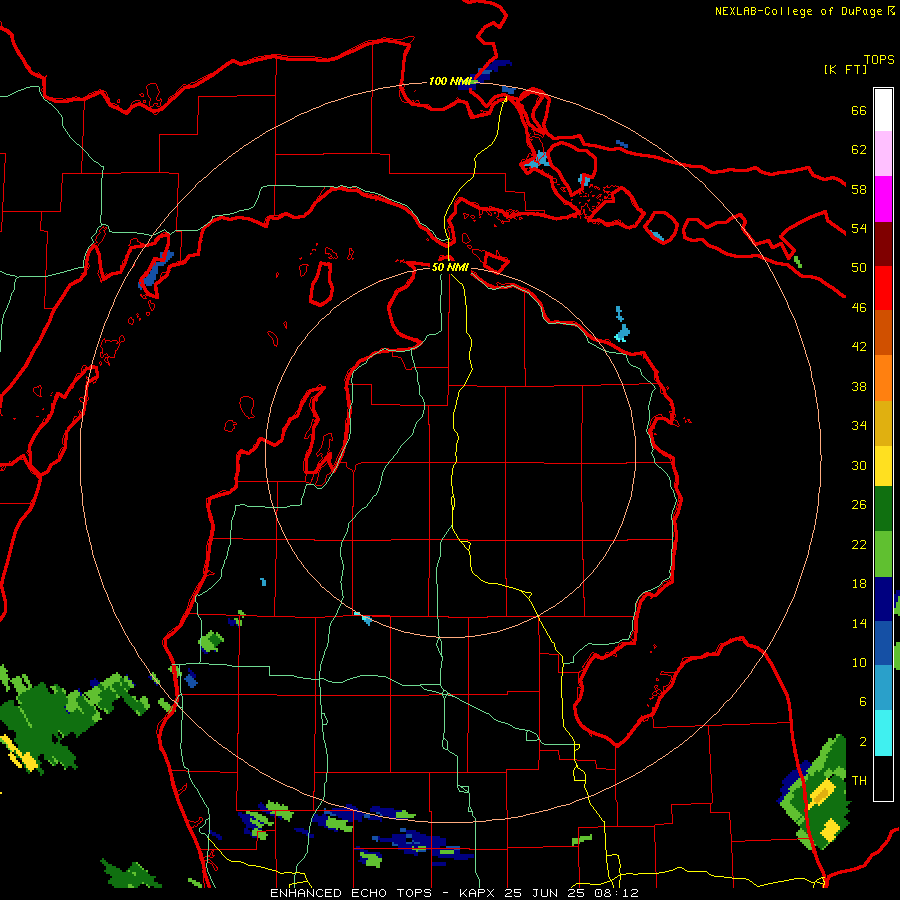Click the legend value "66"

(x=859, y=110)
